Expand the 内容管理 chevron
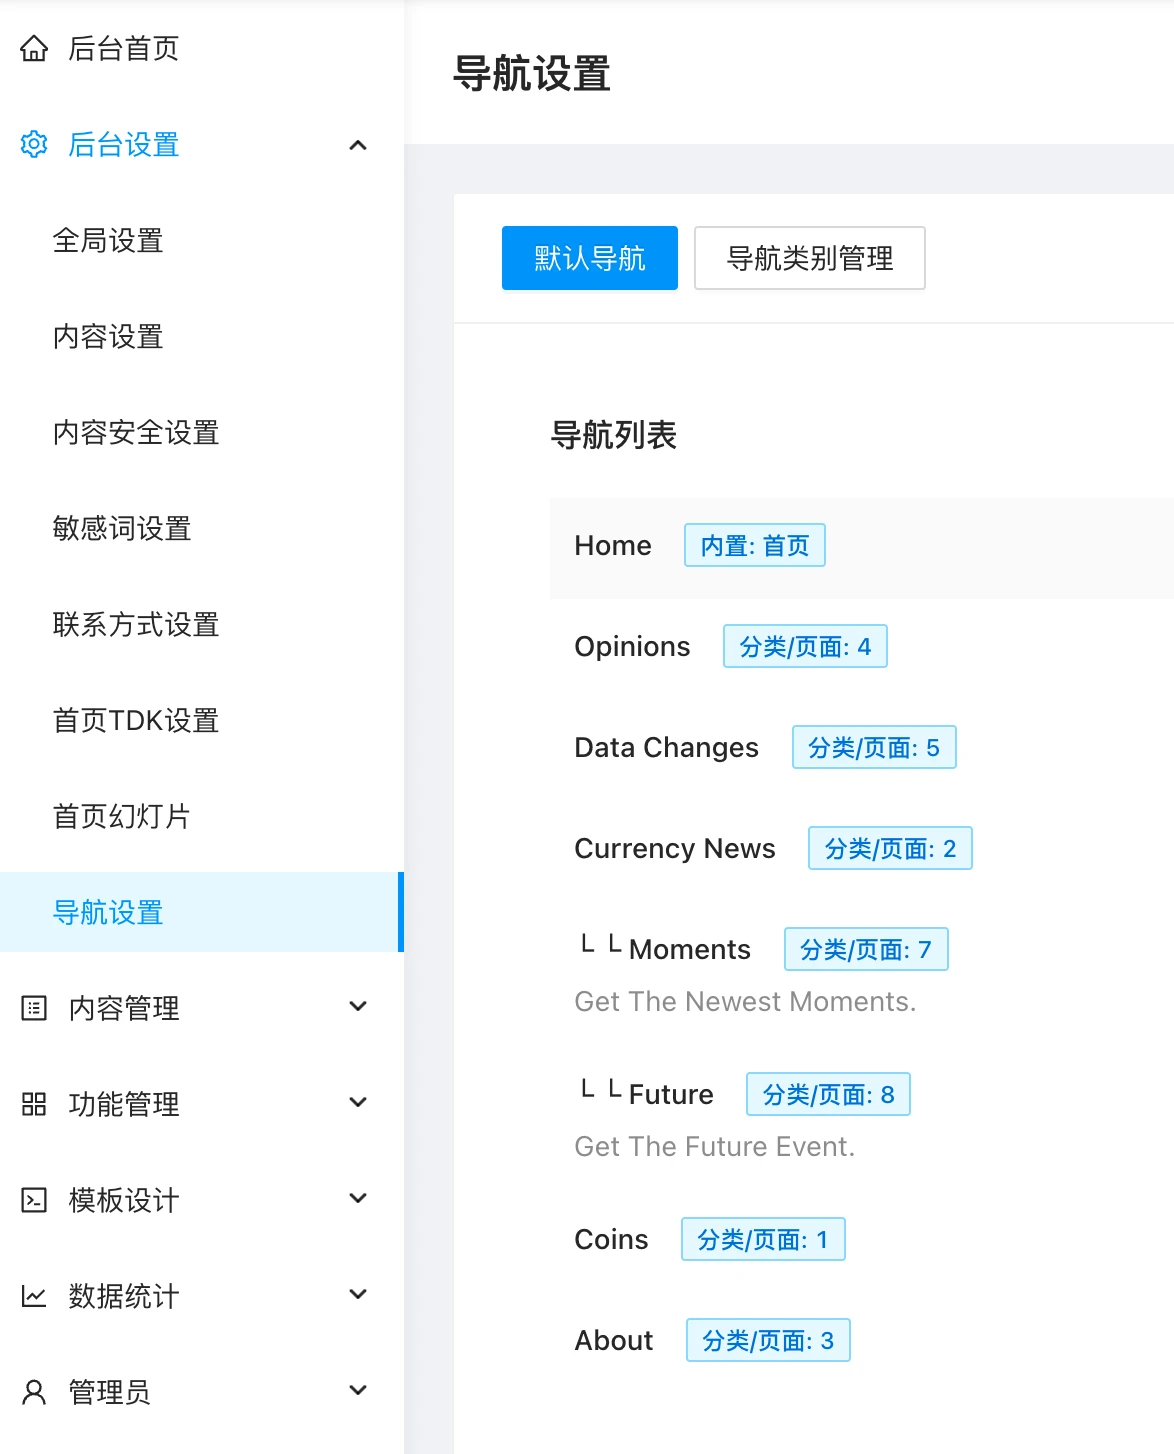The image size is (1174, 1454). click(358, 1007)
